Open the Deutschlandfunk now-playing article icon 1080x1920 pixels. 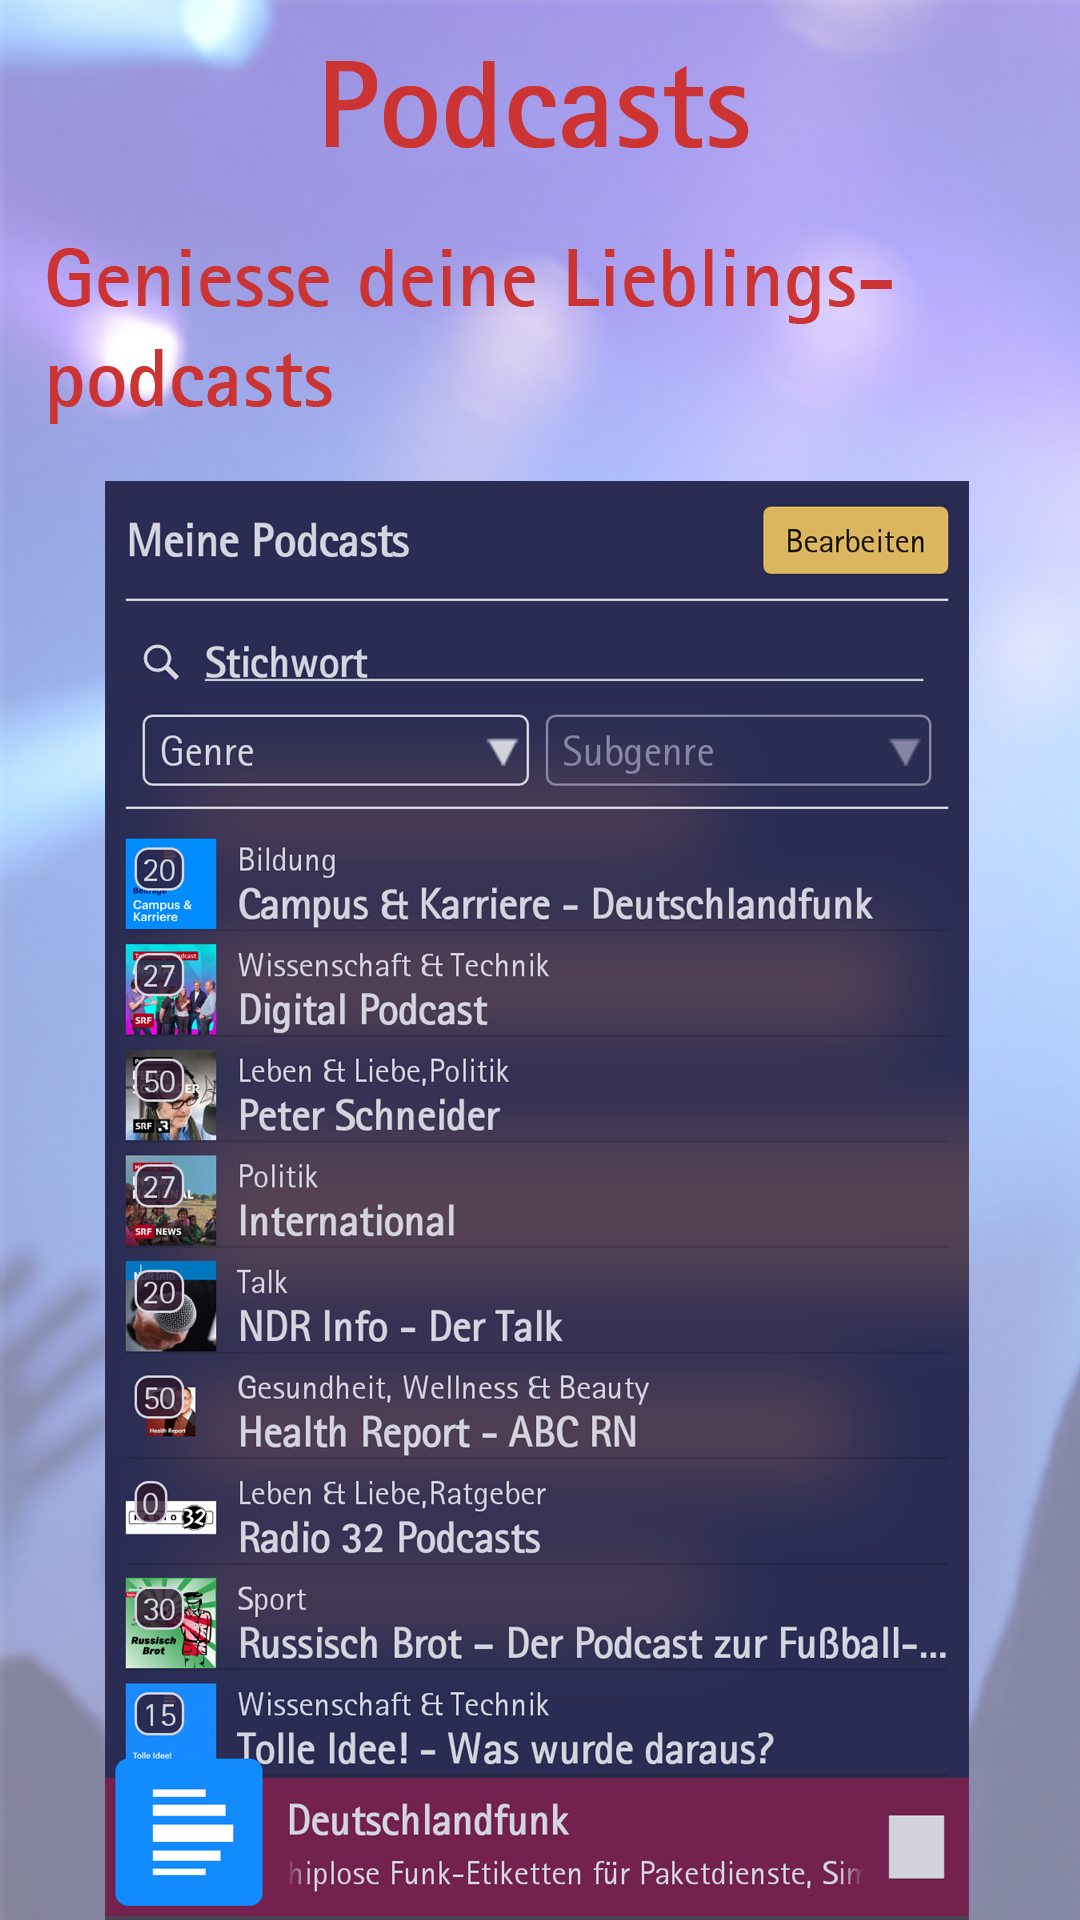(x=189, y=1832)
